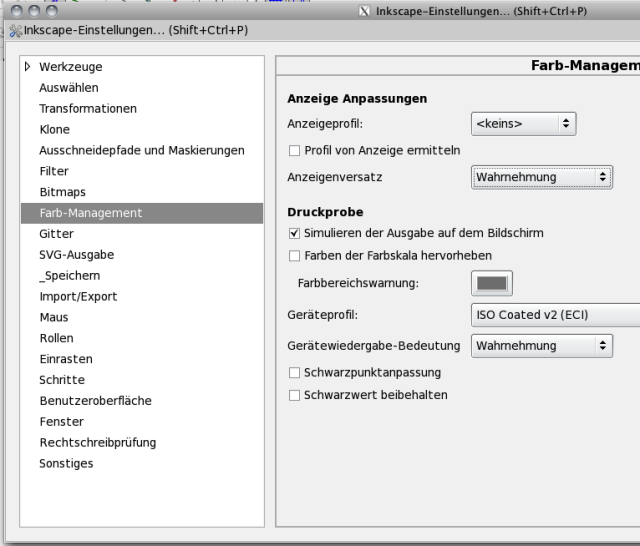Click the second (middle) window control button
Viewport: 640px width, 546px height.
(x=34, y=11)
